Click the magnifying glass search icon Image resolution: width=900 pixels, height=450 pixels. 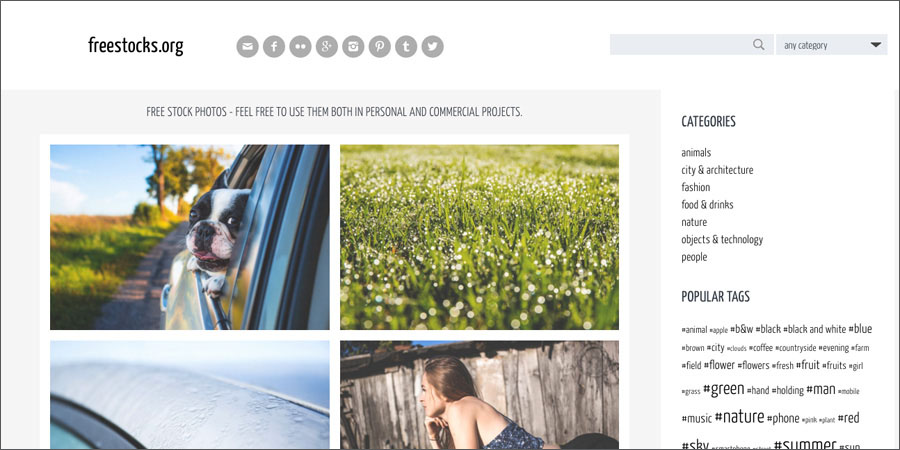coord(759,45)
